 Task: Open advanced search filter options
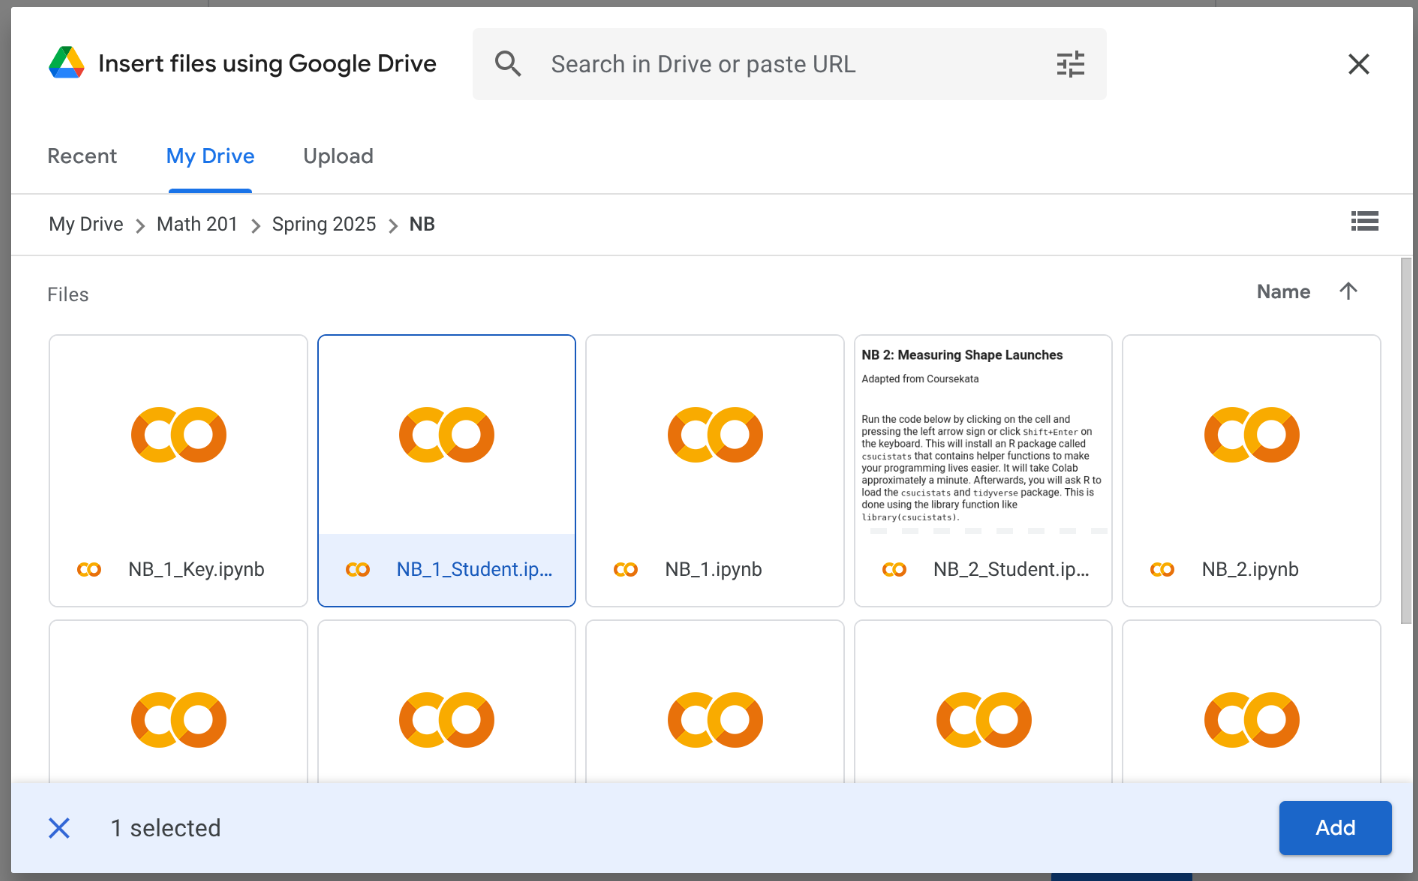(x=1070, y=64)
